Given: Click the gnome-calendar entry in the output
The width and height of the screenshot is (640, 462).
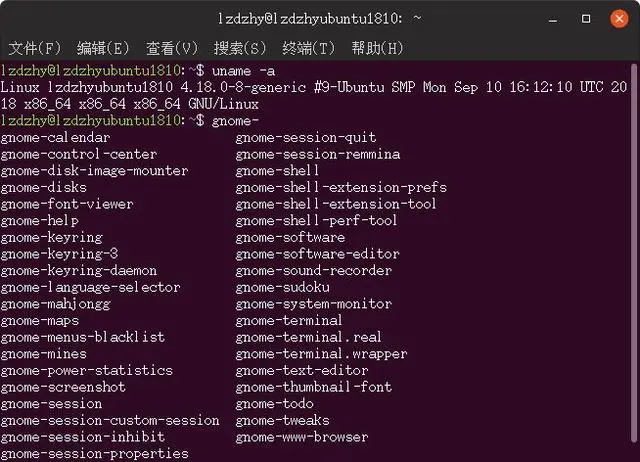Looking at the screenshot, I should coord(56,137).
